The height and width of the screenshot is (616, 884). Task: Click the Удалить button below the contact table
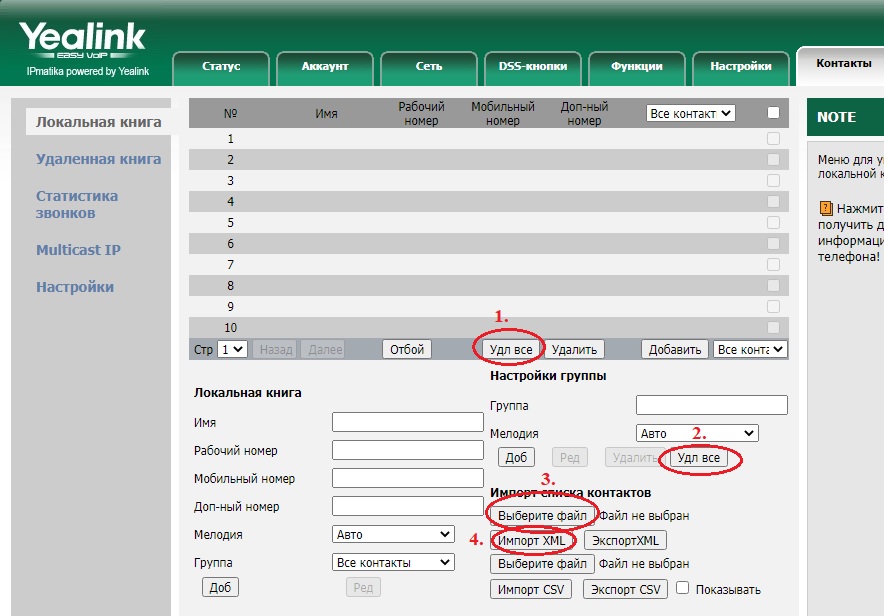pyautogui.click(x=574, y=349)
